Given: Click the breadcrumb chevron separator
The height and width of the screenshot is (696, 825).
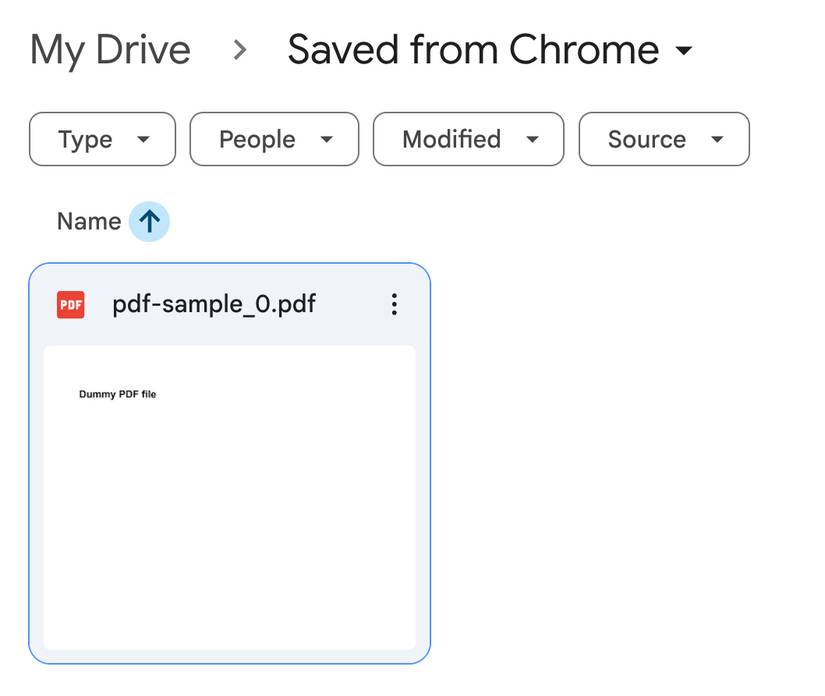Looking at the screenshot, I should [238, 48].
